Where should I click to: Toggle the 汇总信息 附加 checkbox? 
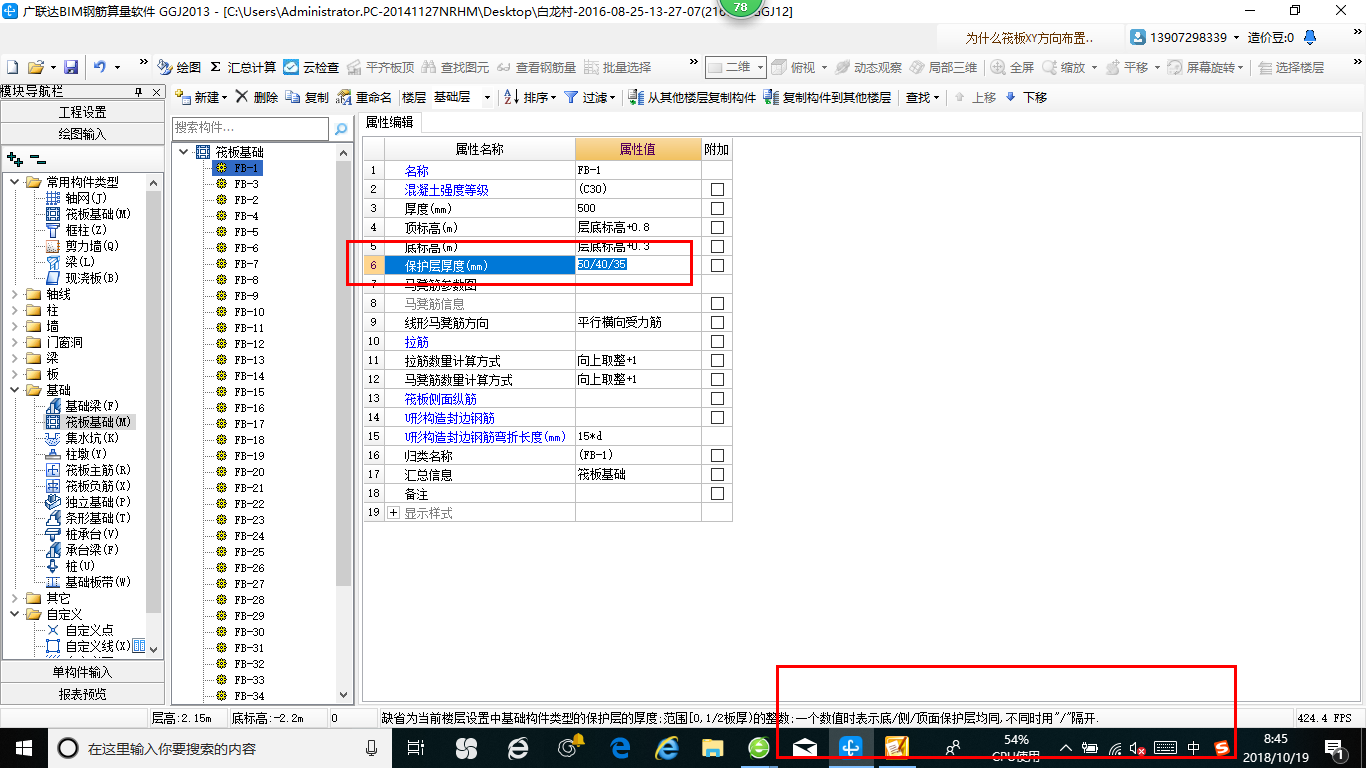pyautogui.click(x=717, y=475)
